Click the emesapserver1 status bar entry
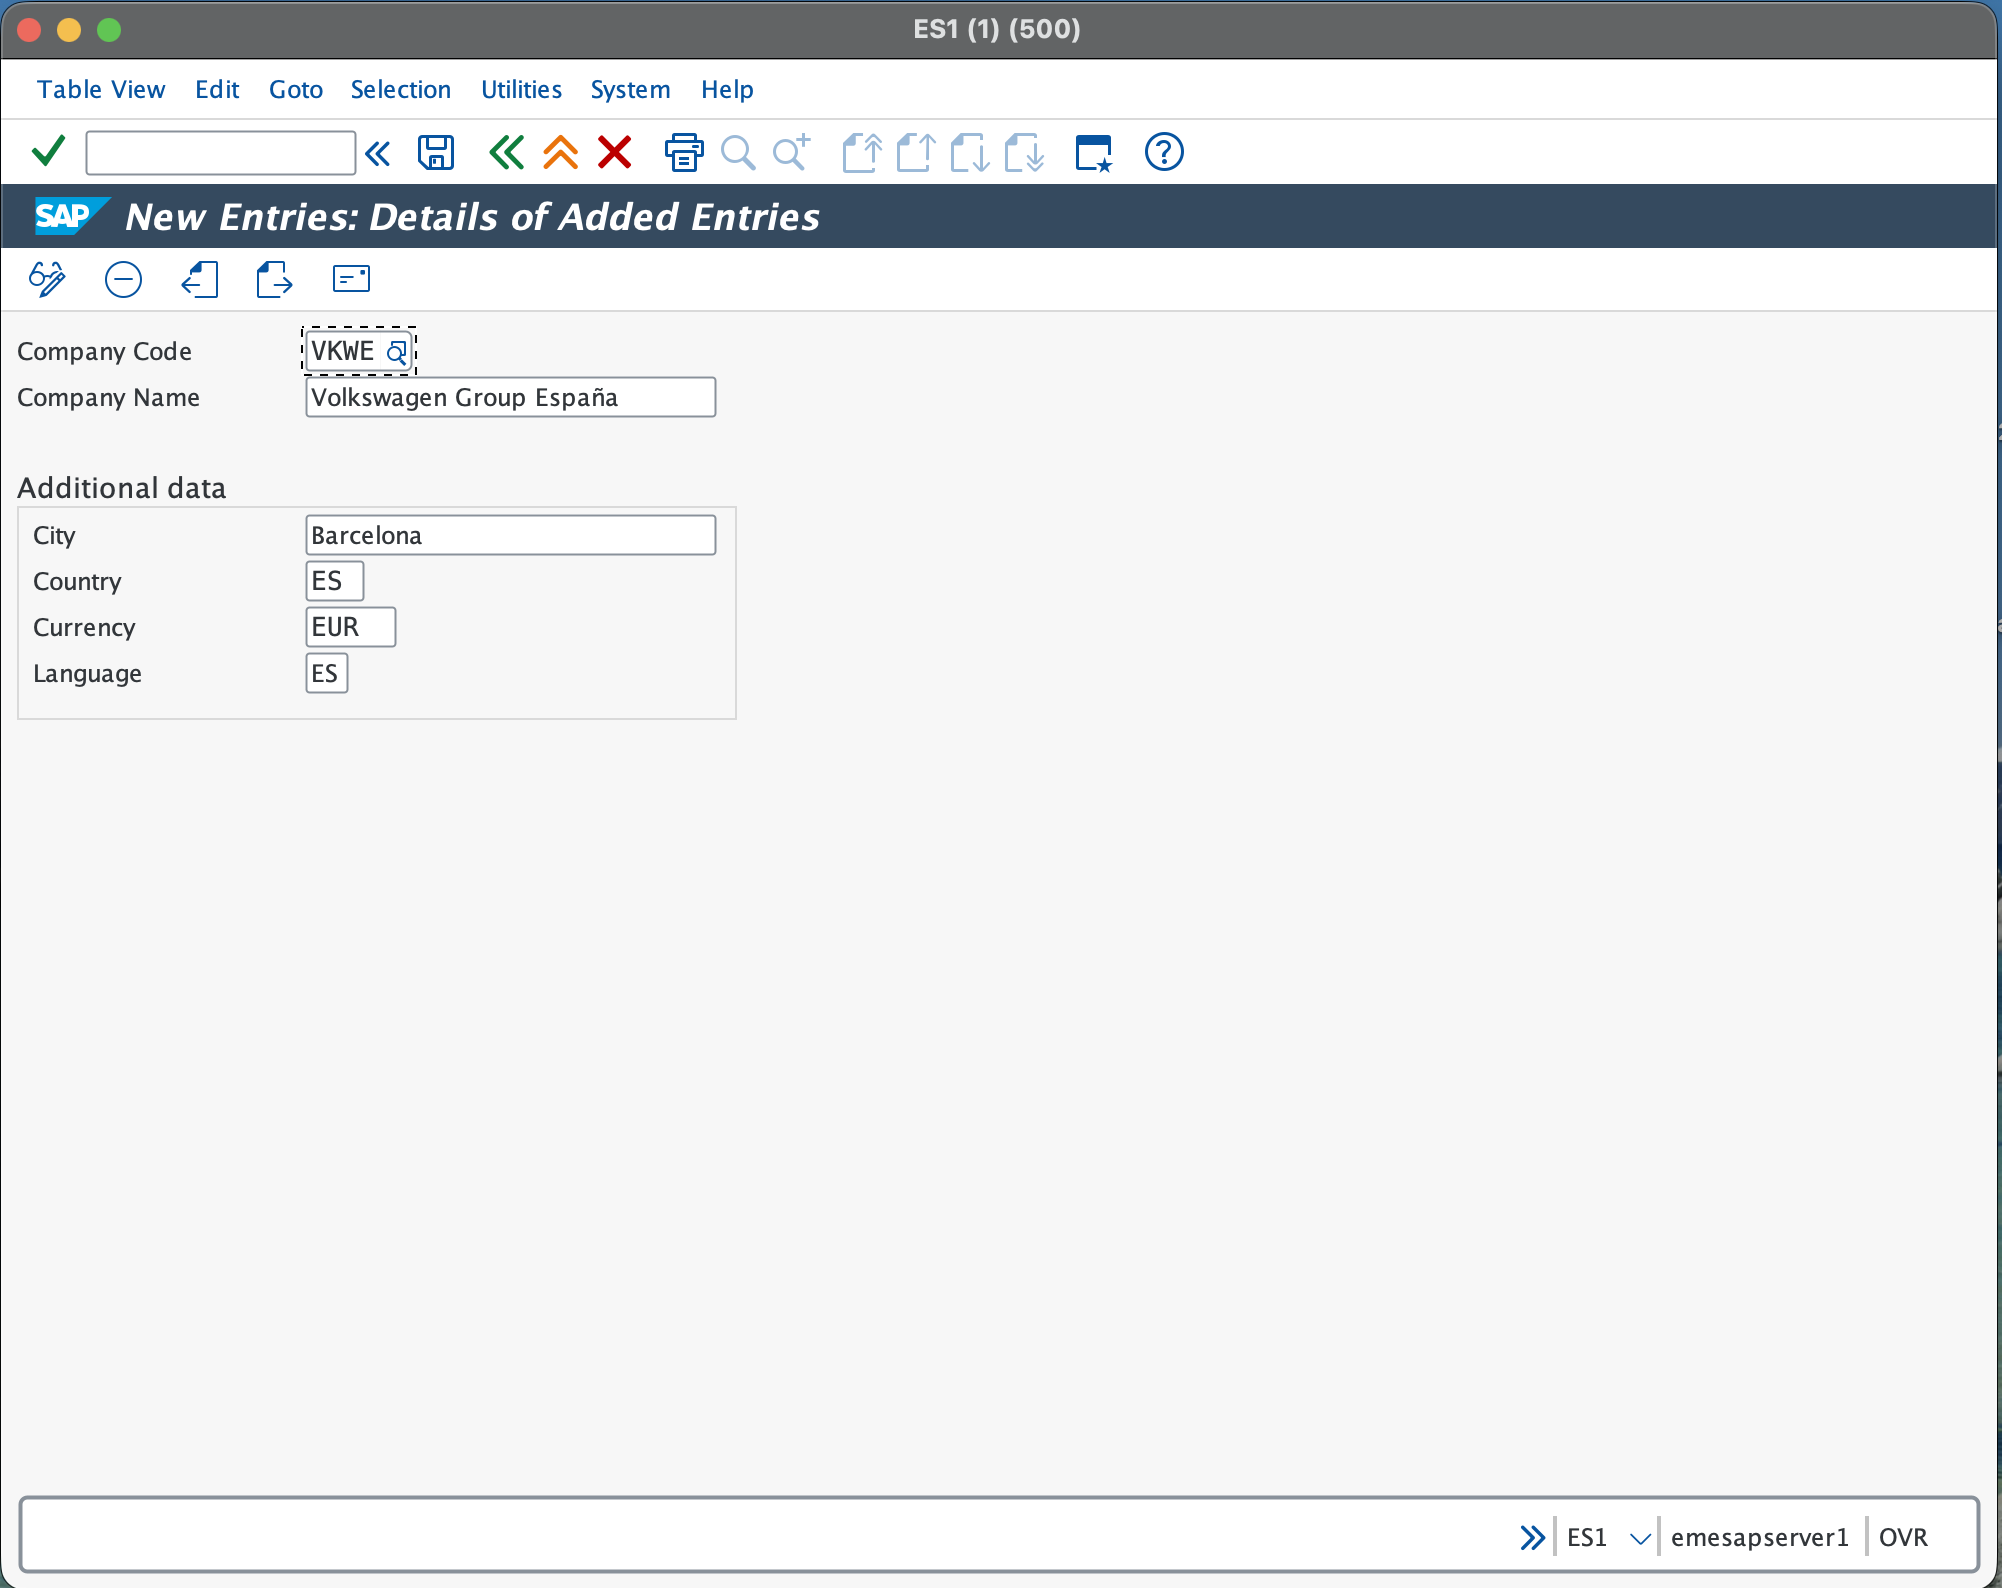 coord(1760,1537)
